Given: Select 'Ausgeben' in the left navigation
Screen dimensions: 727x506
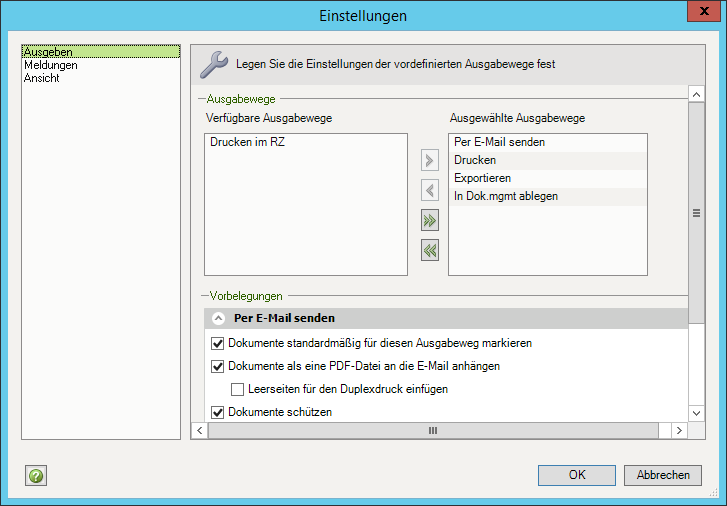Looking at the screenshot, I should 48,52.
